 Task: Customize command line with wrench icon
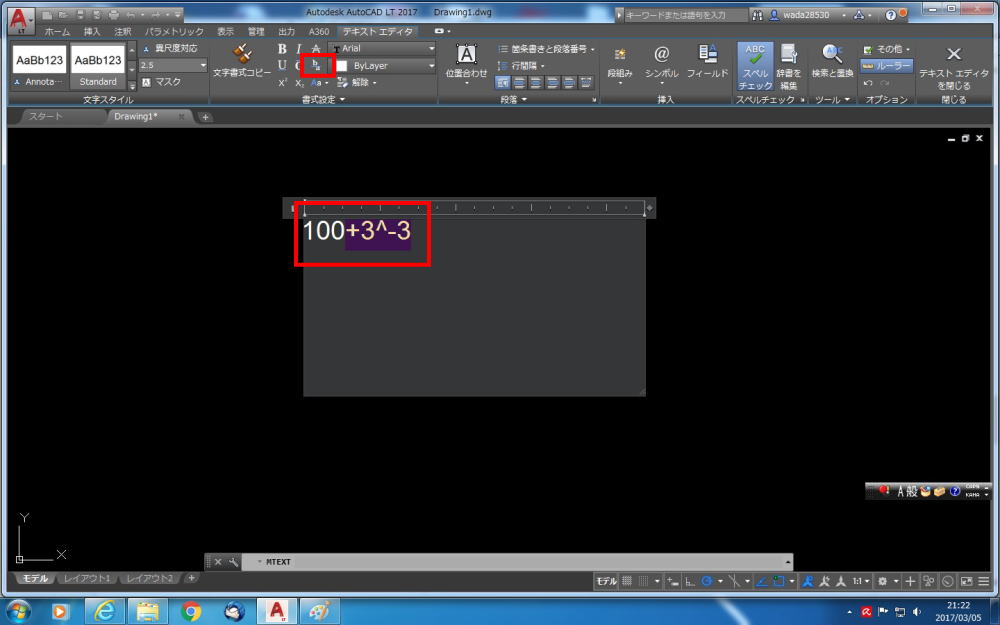click(x=233, y=562)
